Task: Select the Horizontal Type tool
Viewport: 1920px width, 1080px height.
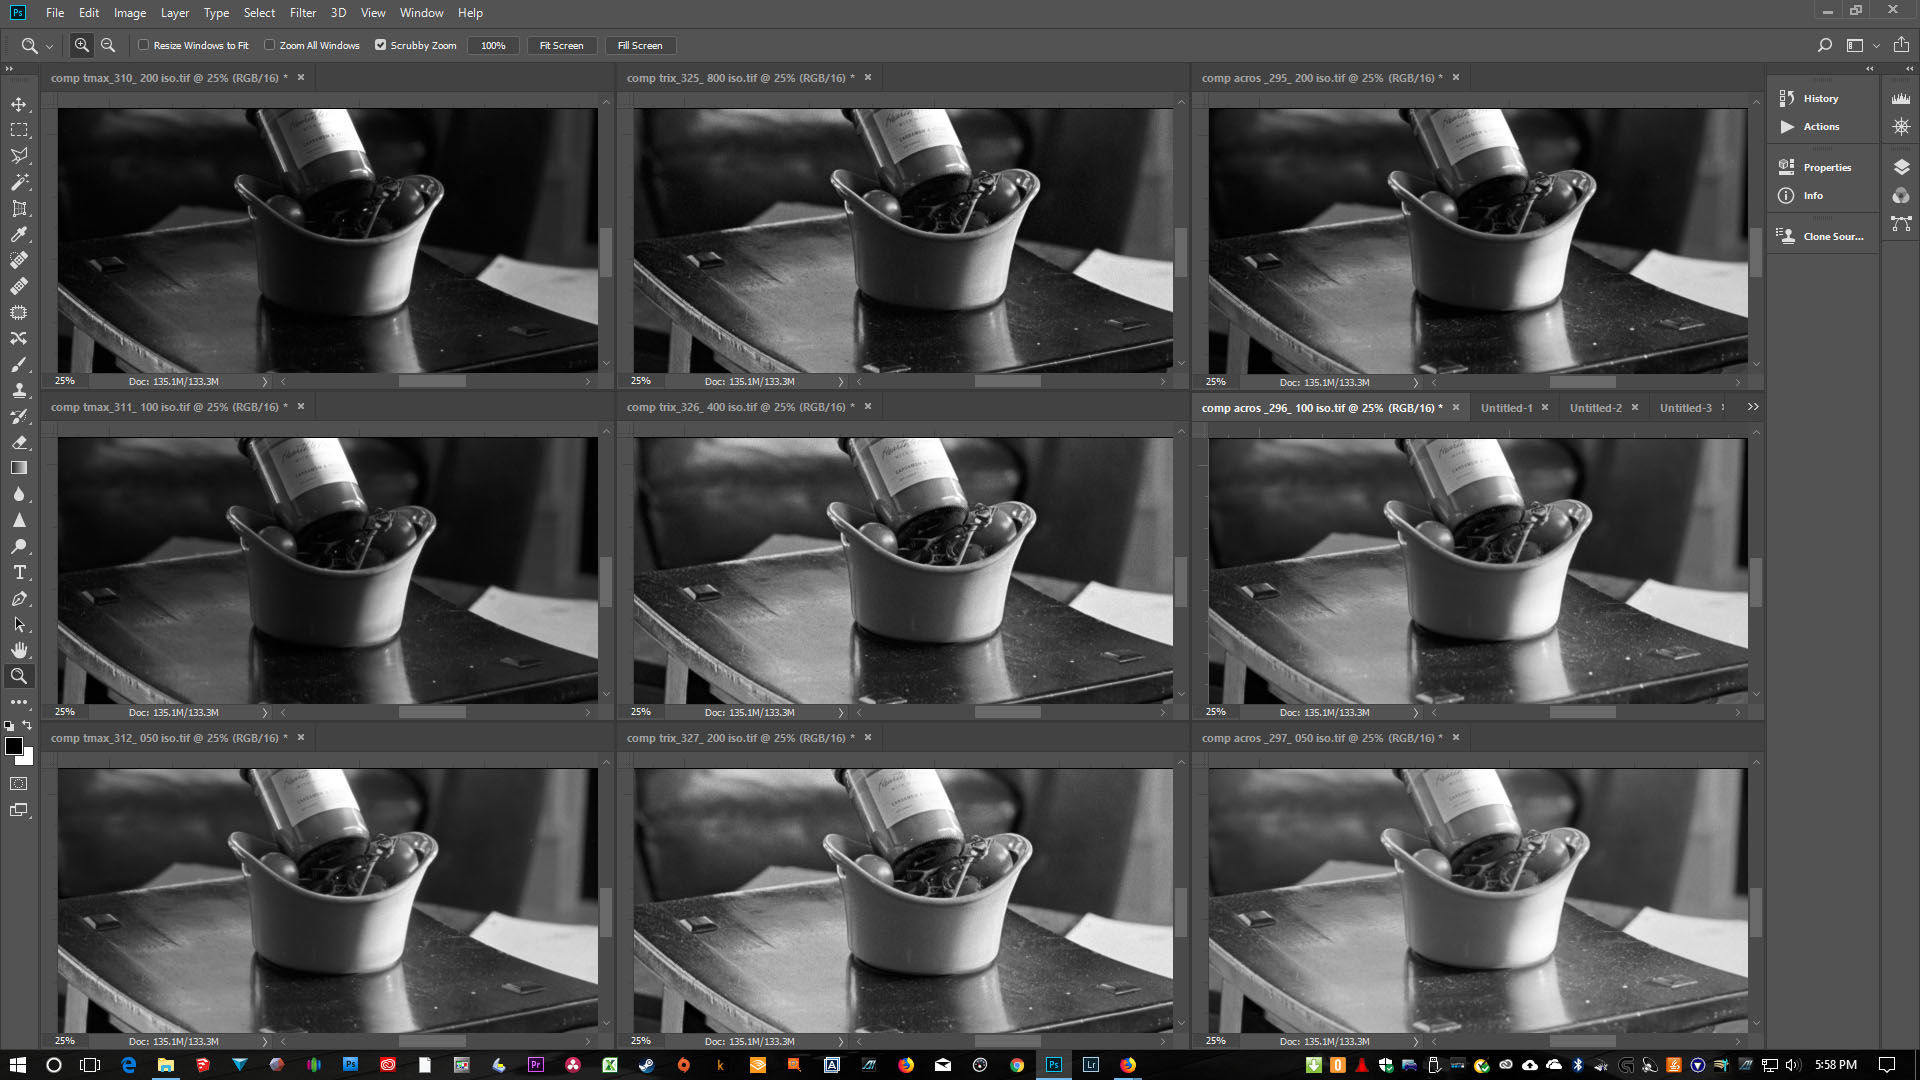Action: 19,572
